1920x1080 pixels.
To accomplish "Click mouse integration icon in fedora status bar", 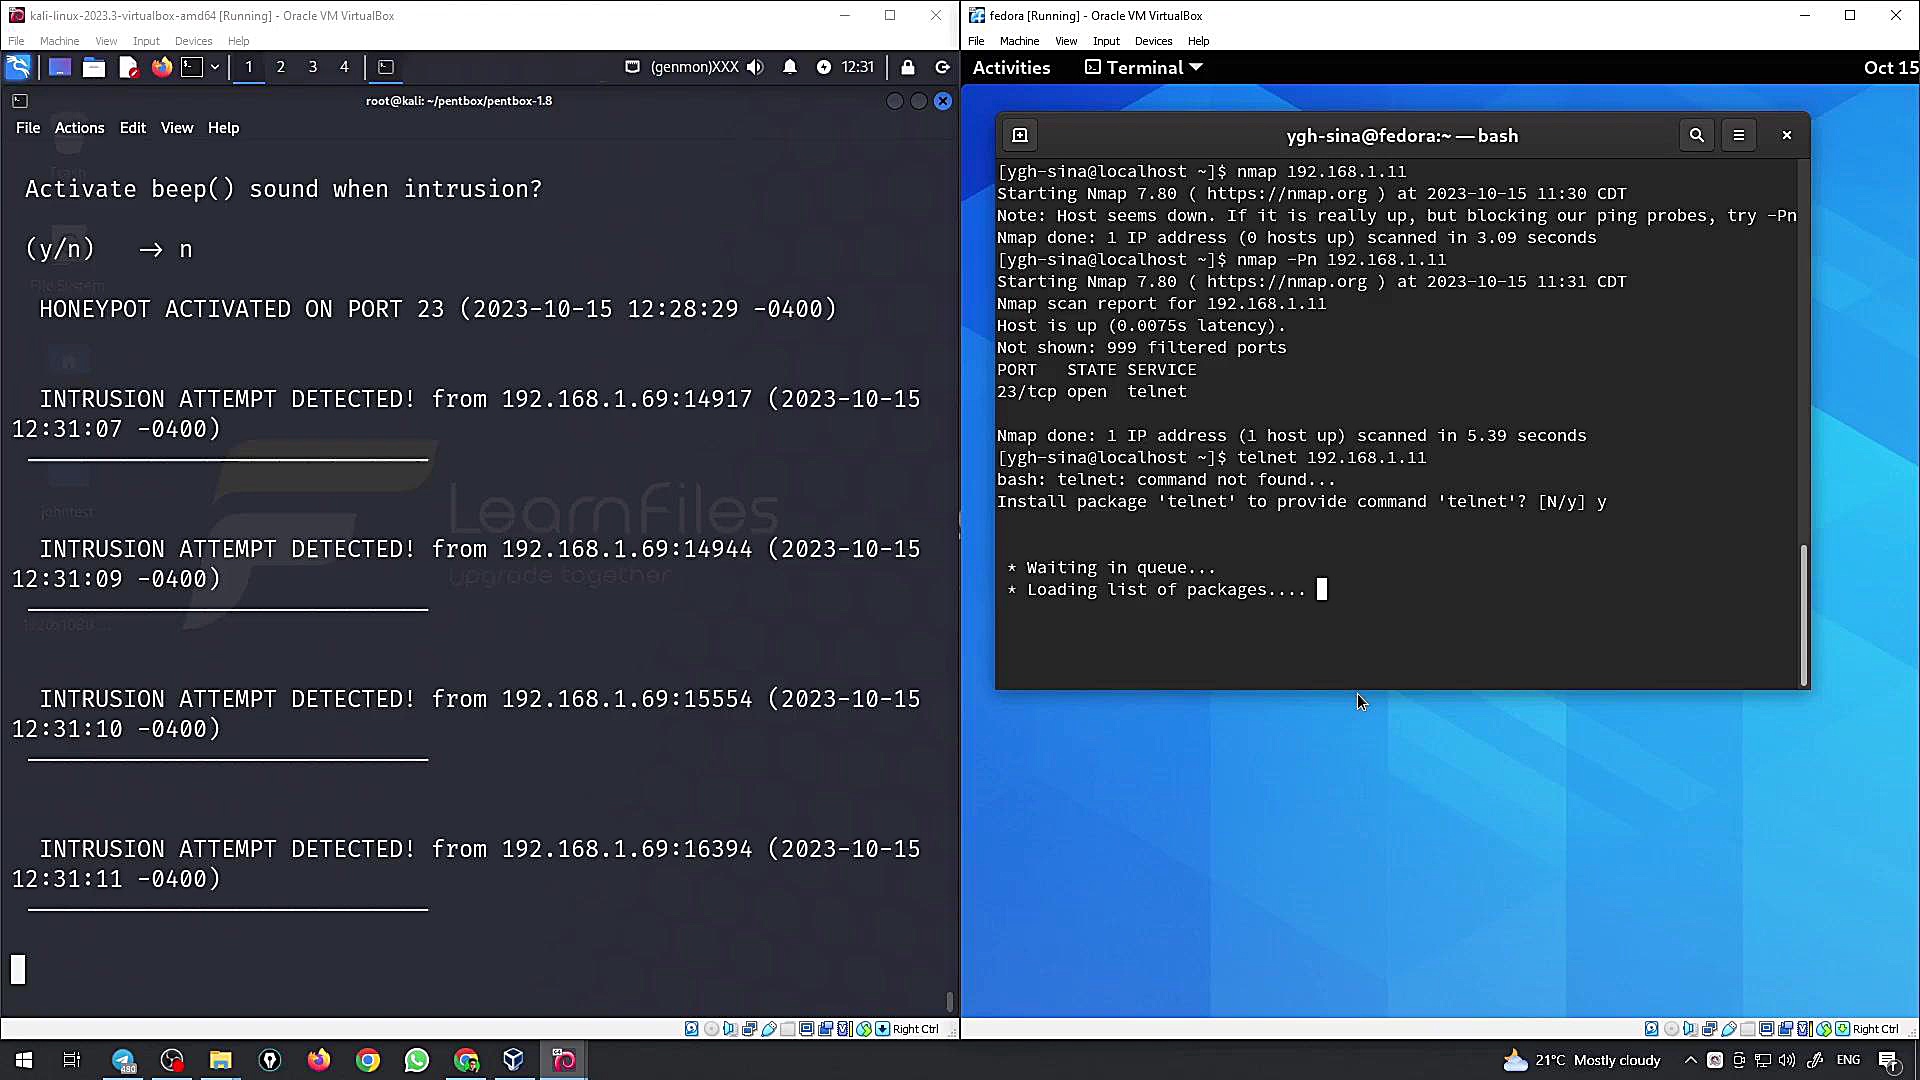I will 1824,1029.
